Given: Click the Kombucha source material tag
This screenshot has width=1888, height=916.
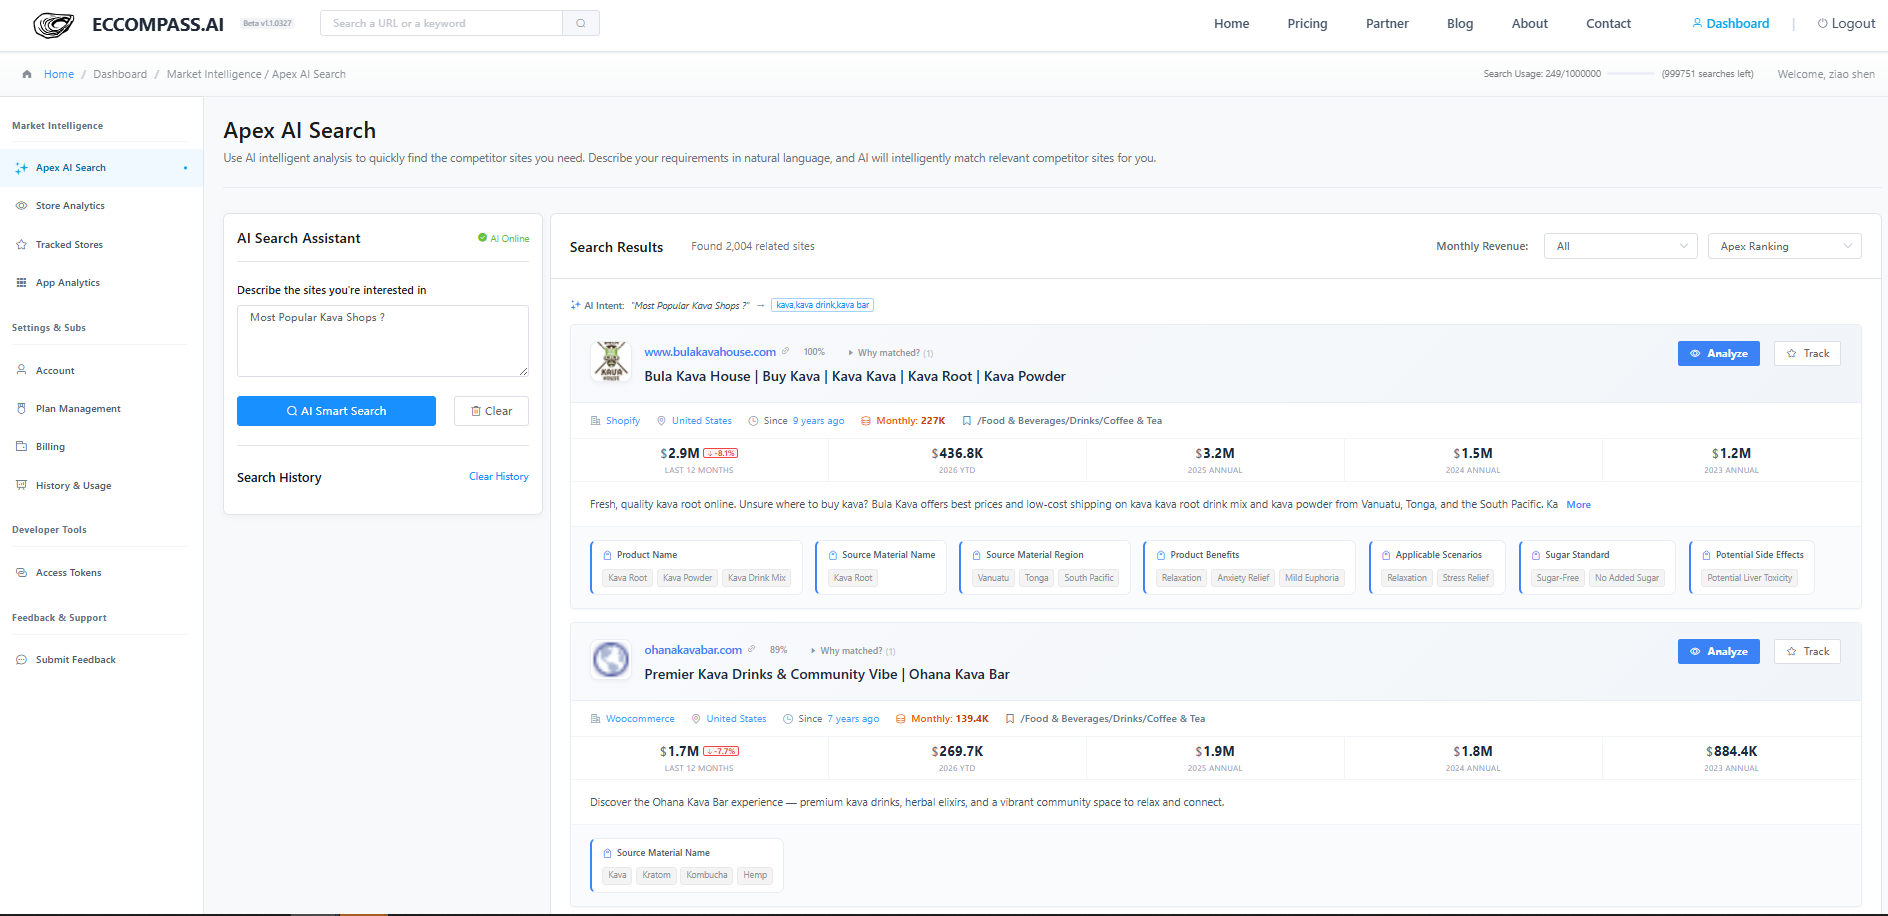Looking at the screenshot, I should [x=707, y=875].
